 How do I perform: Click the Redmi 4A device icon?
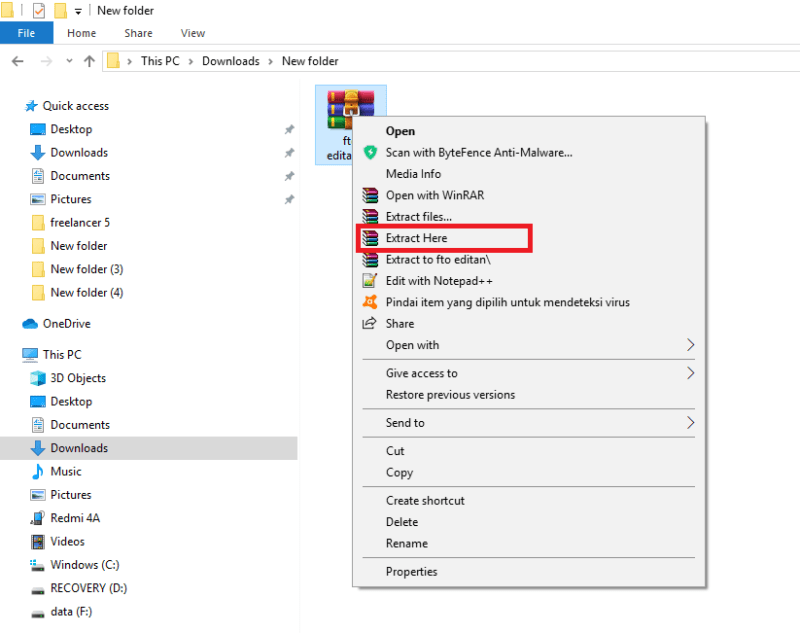tap(38, 518)
